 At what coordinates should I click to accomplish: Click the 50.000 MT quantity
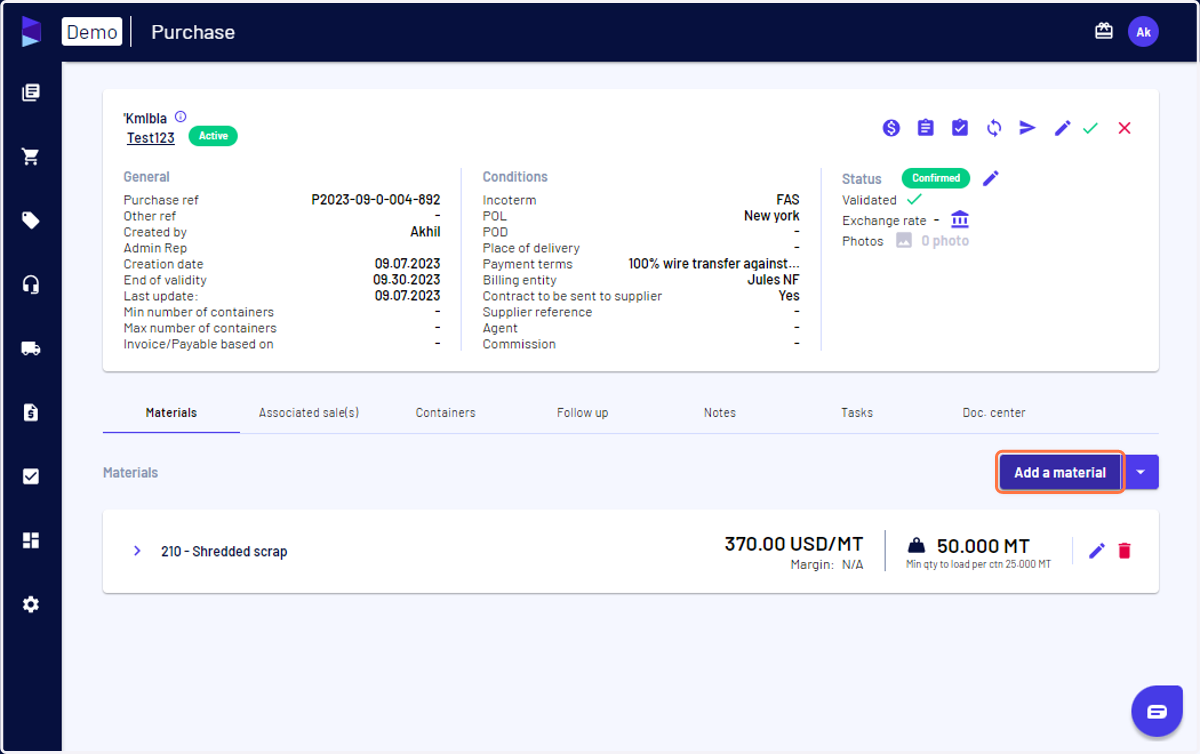(983, 546)
